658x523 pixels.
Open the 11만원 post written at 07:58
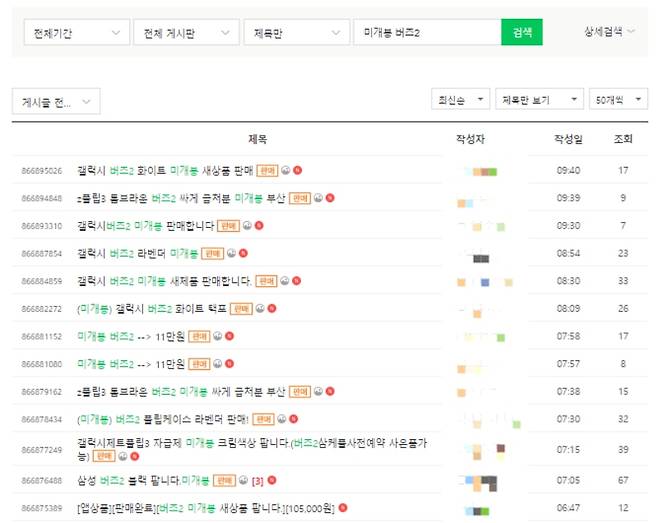point(131,336)
